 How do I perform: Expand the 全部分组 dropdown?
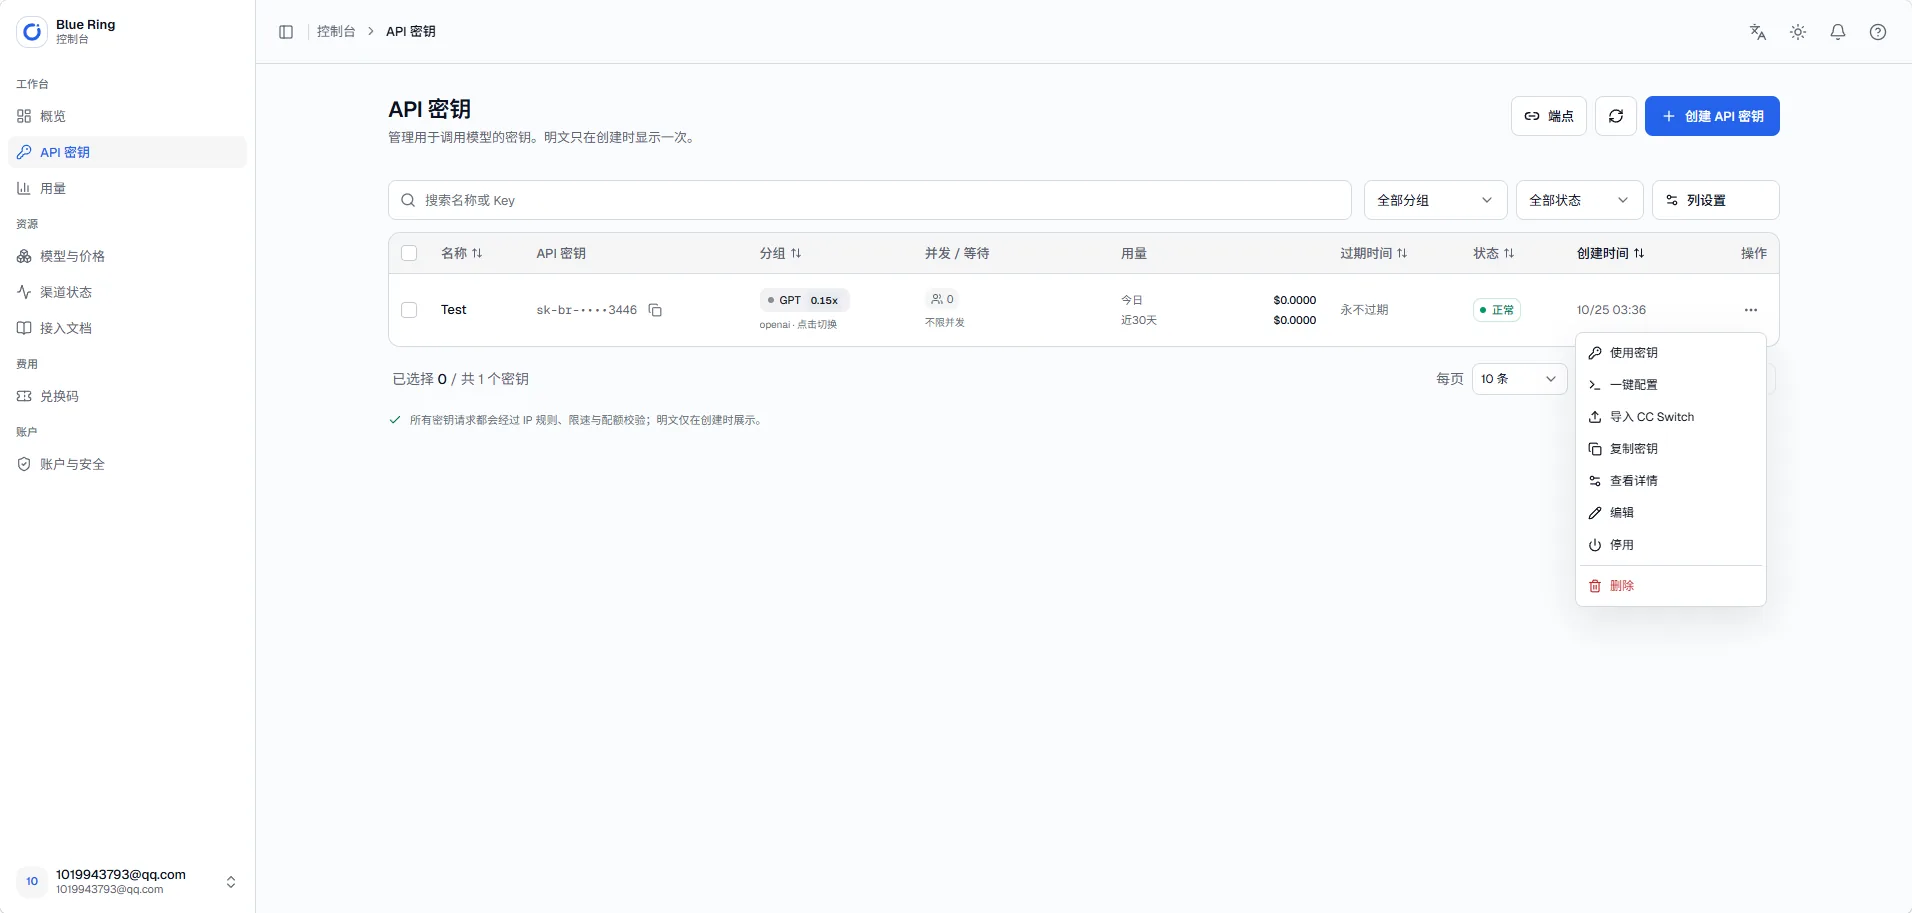pos(1435,200)
